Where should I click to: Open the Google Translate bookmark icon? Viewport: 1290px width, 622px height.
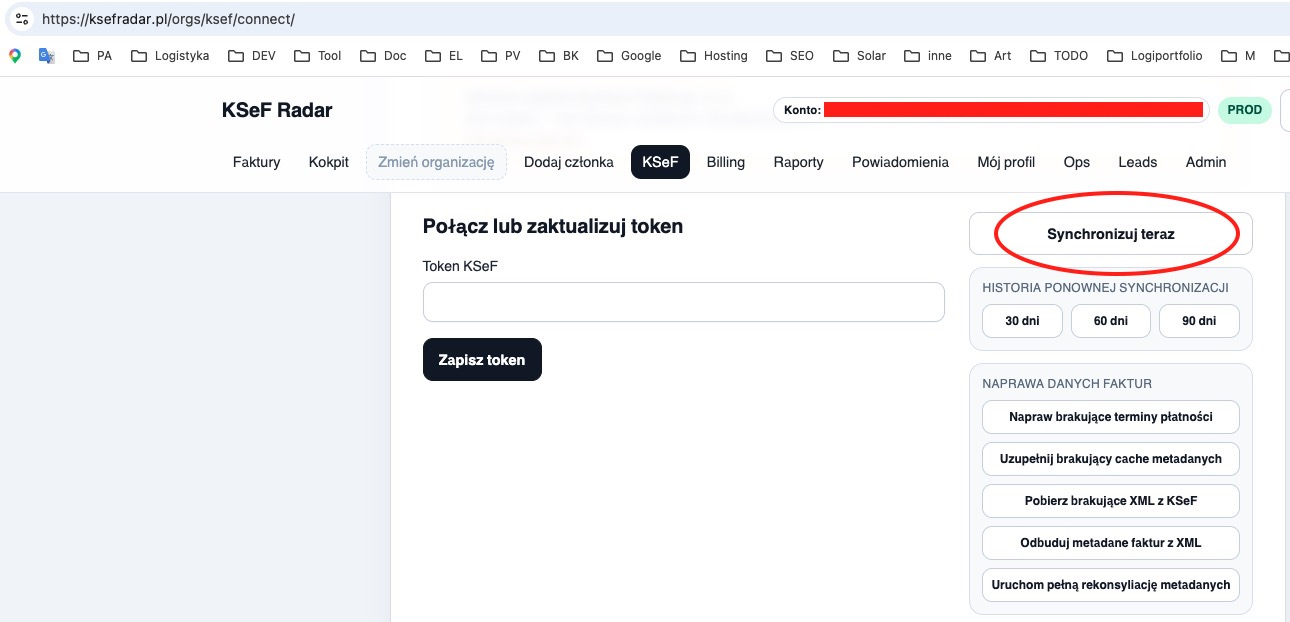(46, 56)
